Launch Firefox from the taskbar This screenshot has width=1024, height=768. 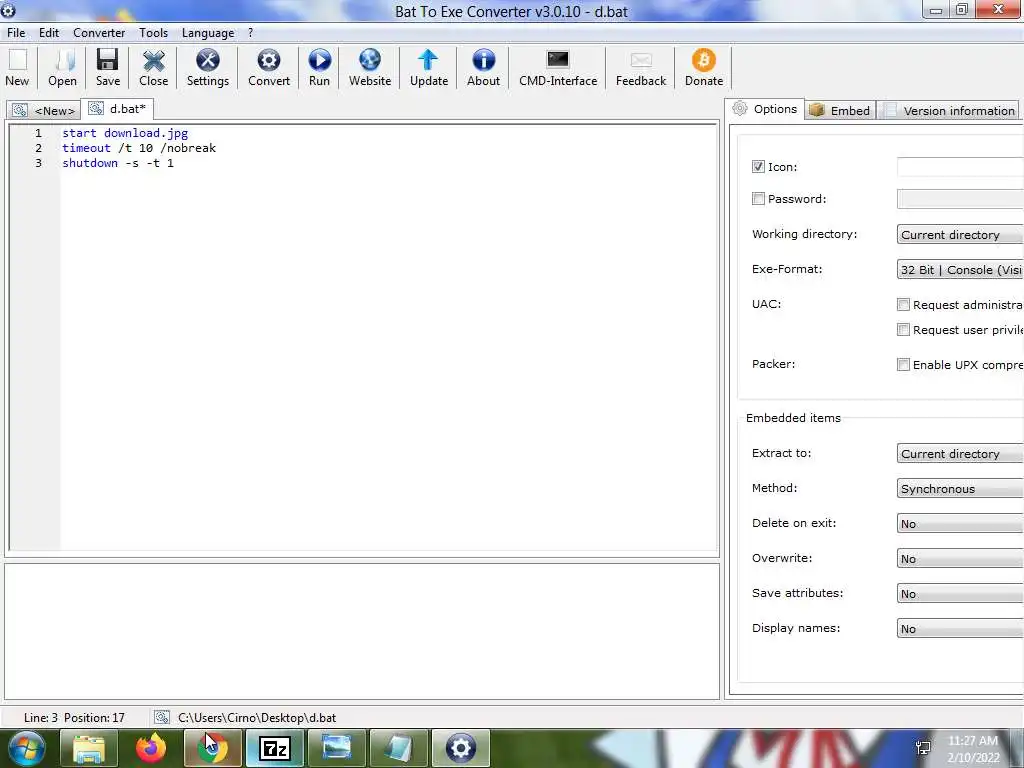pos(151,748)
